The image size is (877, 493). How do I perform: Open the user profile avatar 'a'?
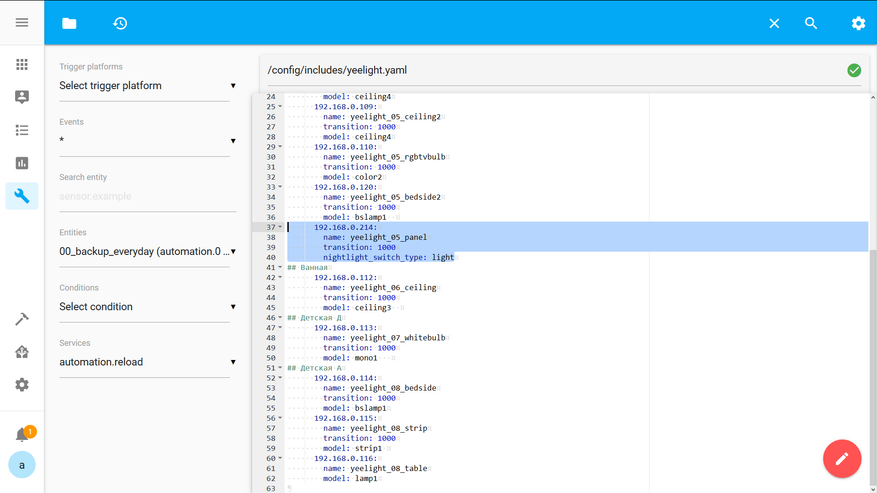pos(22,465)
